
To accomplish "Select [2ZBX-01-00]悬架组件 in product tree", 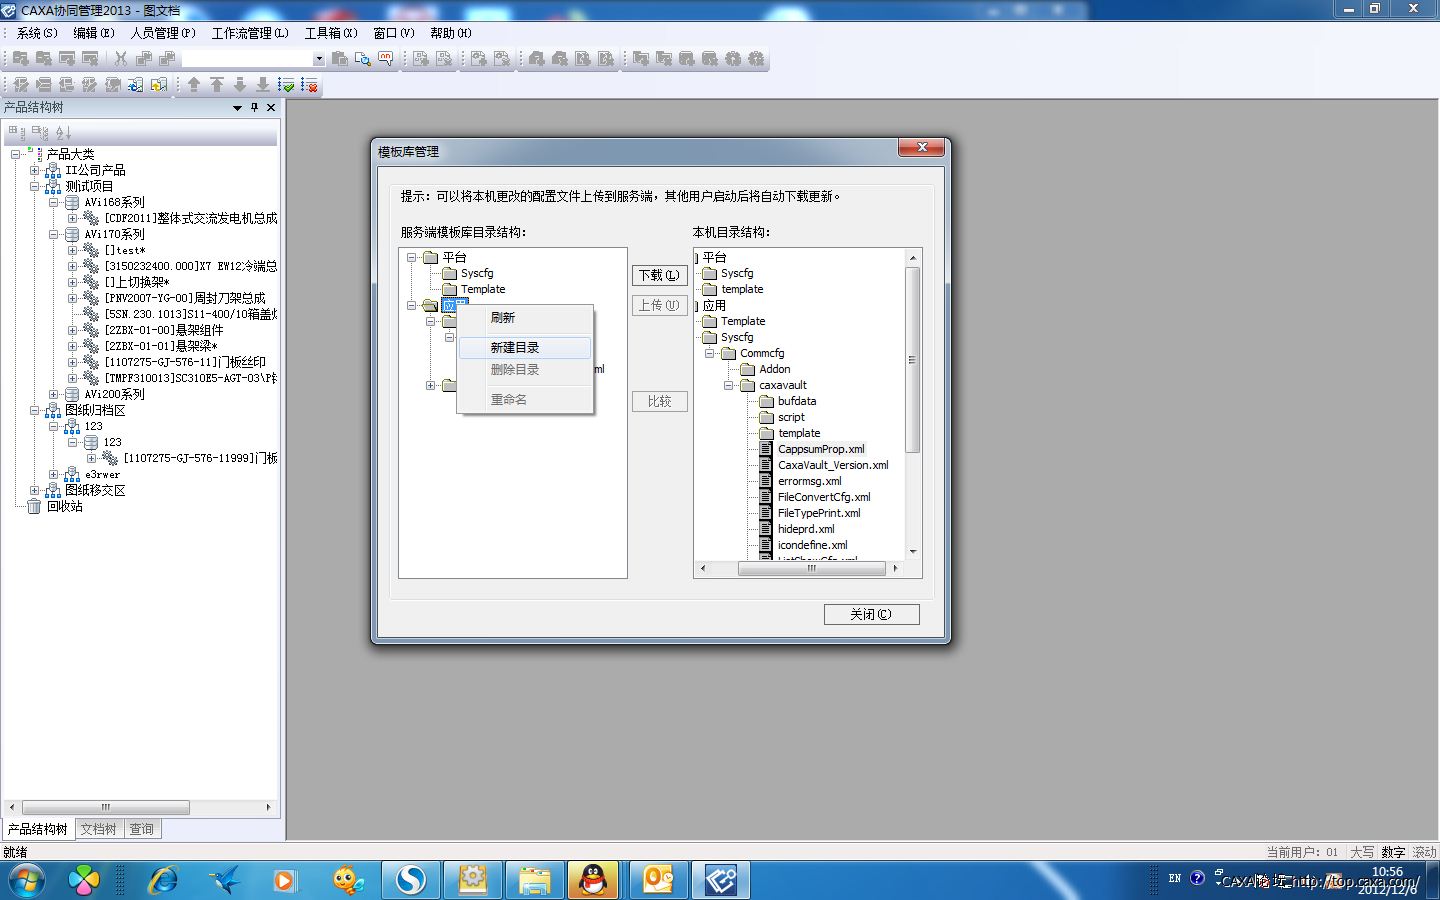I will pos(164,330).
